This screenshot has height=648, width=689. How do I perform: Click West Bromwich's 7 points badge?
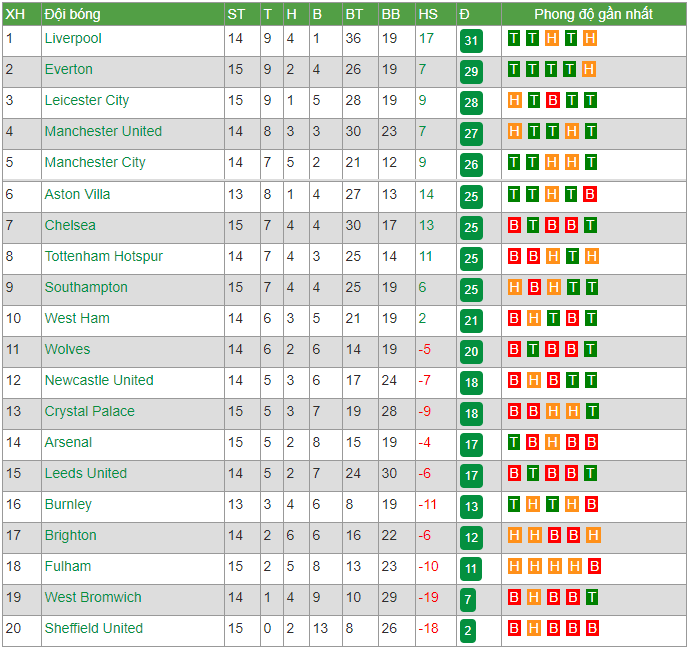point(468,600)
